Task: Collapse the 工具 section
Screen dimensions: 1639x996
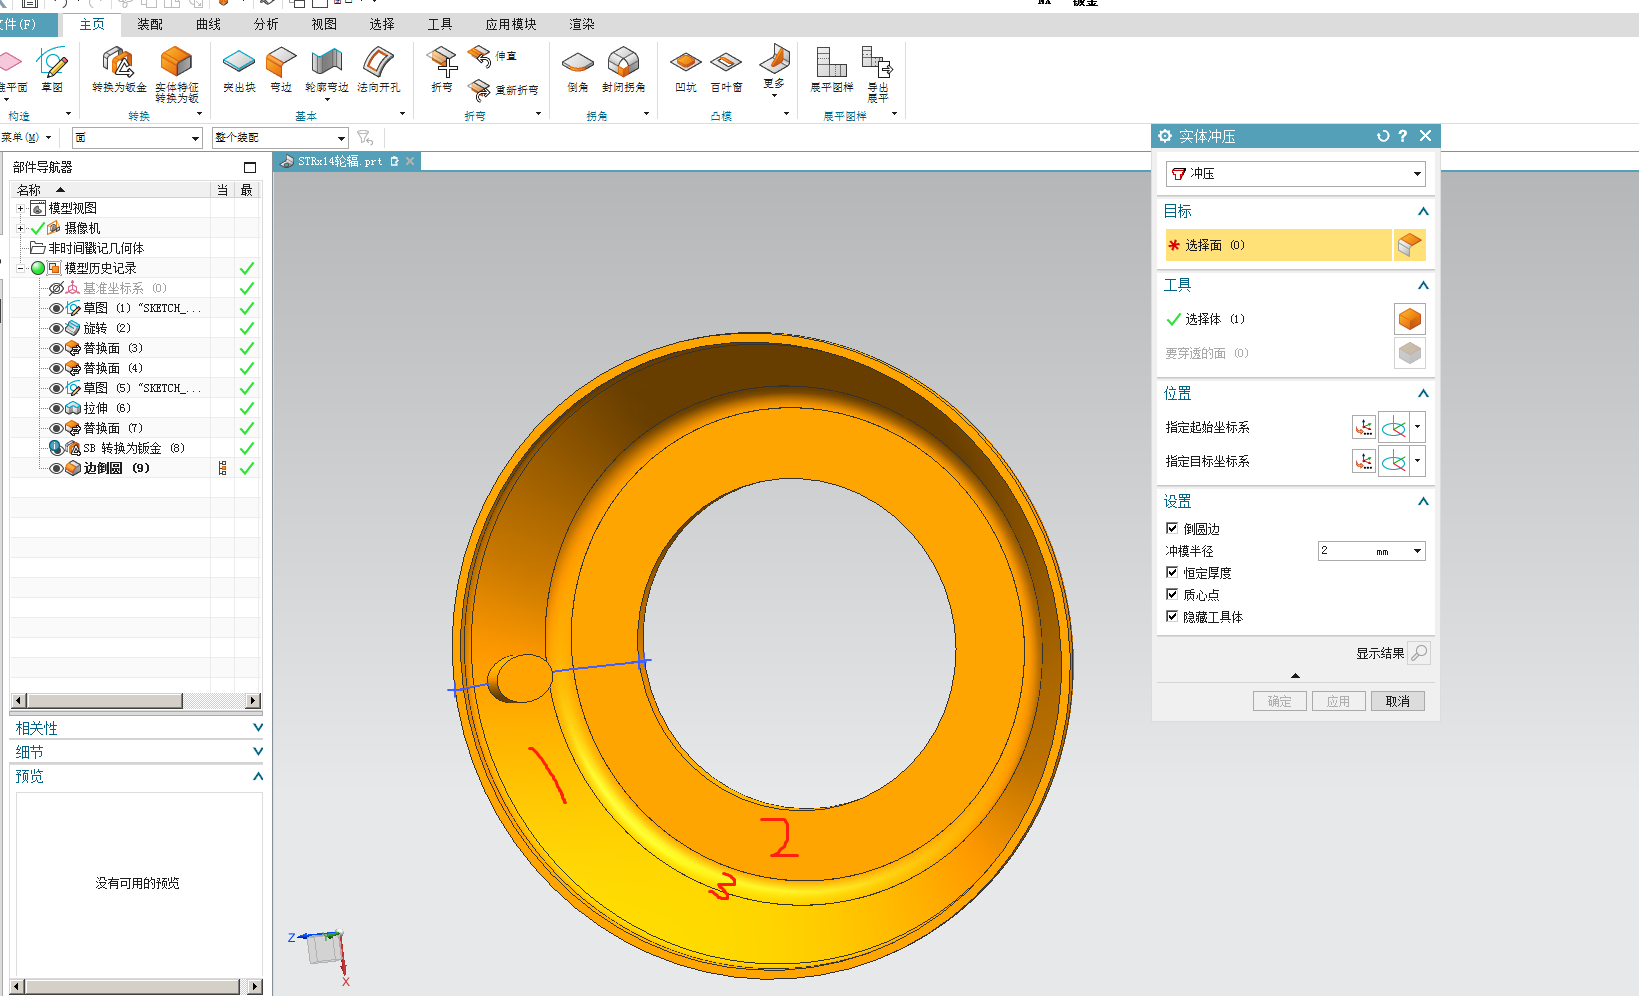Action: coord(1423,285)
